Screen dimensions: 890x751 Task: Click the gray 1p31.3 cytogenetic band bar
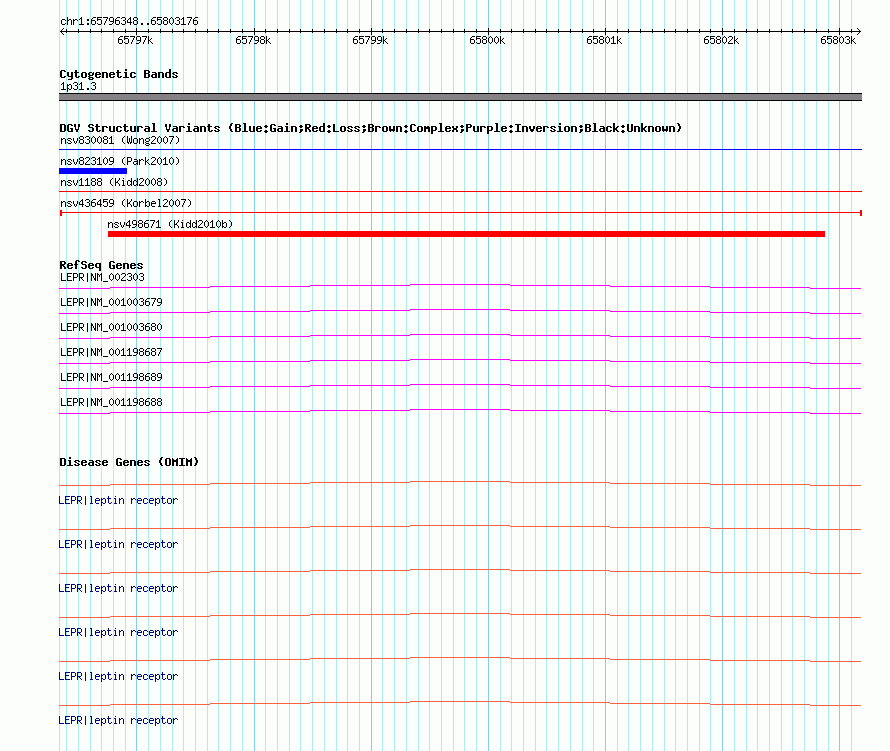point(460,97)
